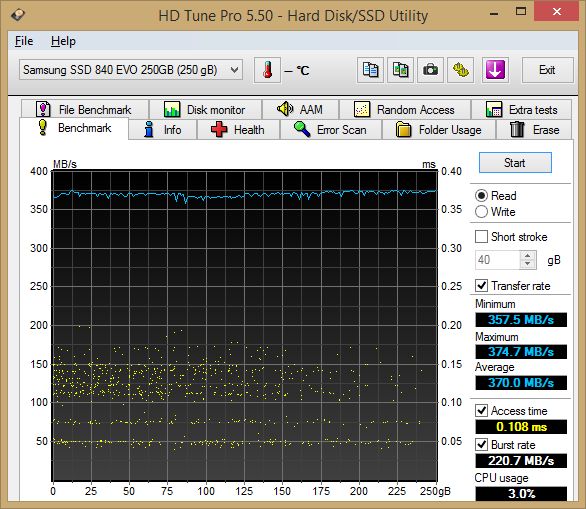Decrease short stroke value with down arrow
586x509 pixels.
527,264
